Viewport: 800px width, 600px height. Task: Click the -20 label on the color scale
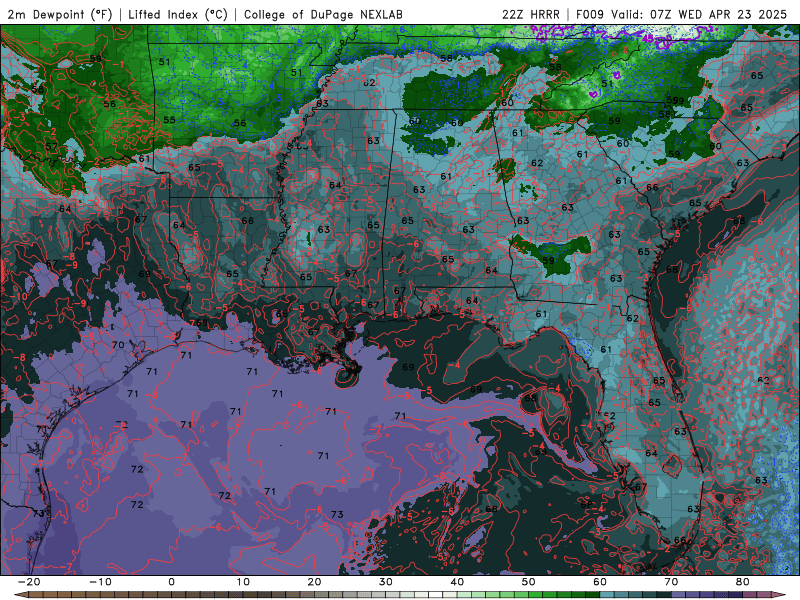coord(29,582)
